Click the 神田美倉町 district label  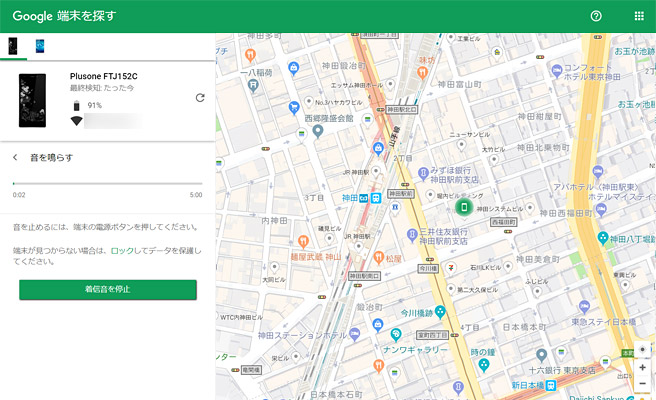coord(538,259)
